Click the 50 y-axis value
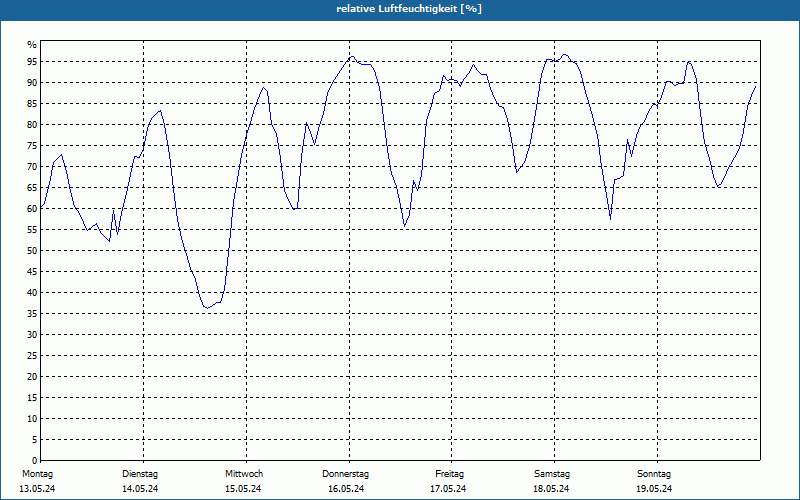Viewport: 800px width, 500px height. click(32, 251)
